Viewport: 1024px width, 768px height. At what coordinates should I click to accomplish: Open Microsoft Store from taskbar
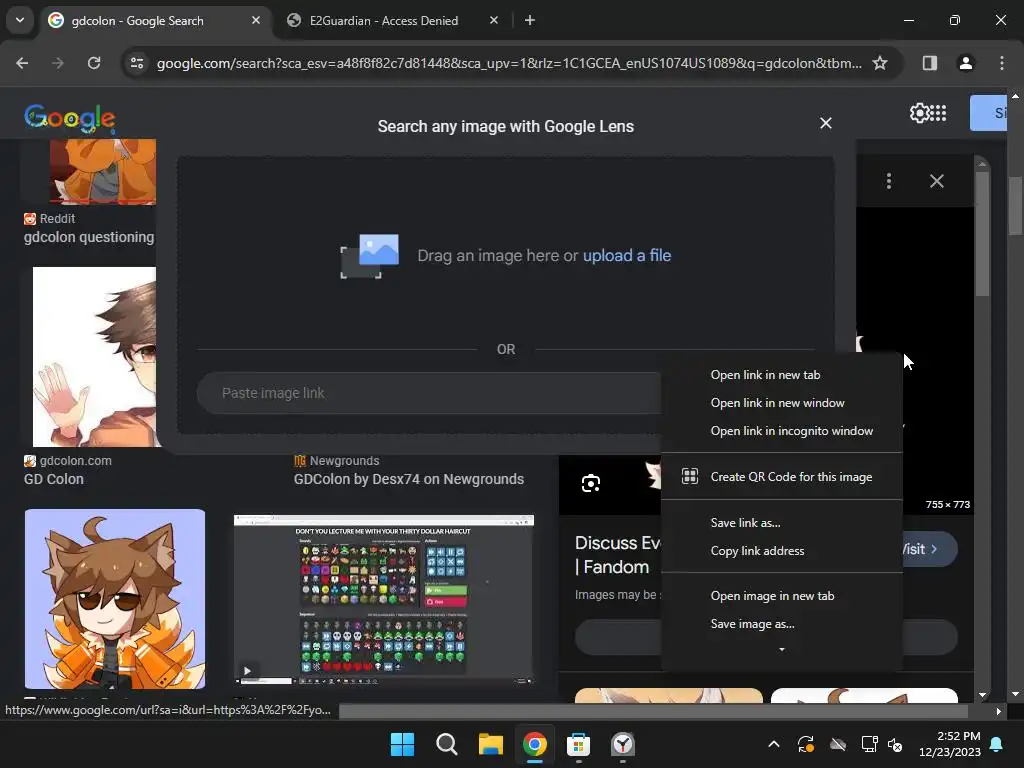(579, 744)
